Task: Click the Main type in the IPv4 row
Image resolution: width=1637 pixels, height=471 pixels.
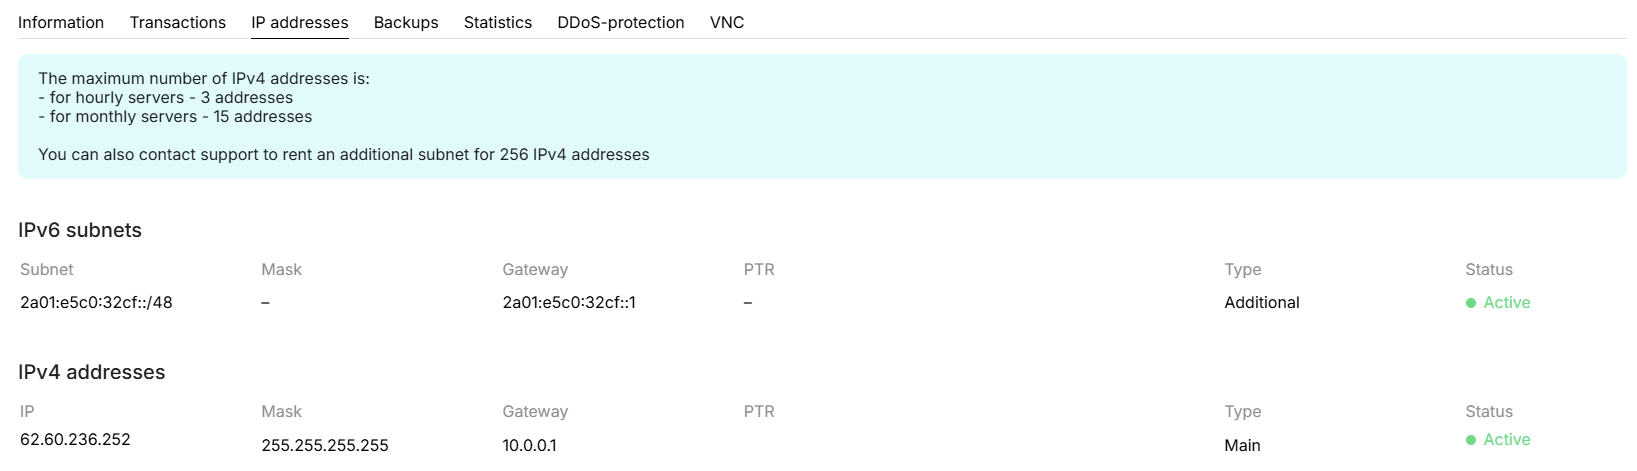Action: pos(1242,445)
